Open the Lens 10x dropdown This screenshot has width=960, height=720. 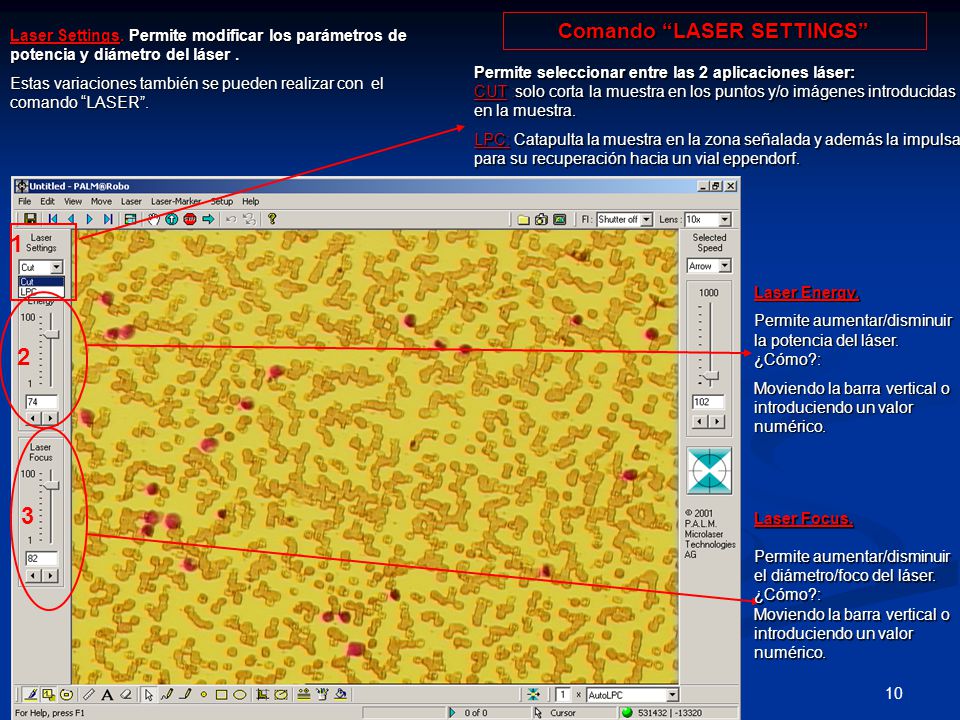[724, 219]
